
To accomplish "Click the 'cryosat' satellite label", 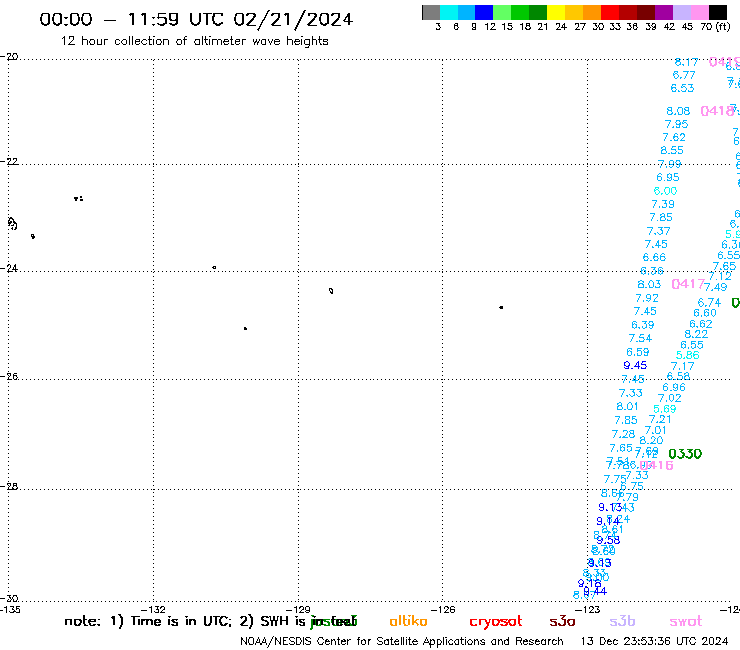I will (496, 622).
